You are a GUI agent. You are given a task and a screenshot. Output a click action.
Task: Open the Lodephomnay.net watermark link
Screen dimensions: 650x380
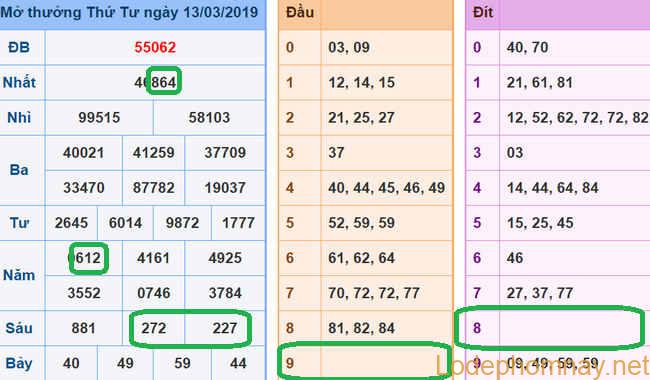point(543,366)
